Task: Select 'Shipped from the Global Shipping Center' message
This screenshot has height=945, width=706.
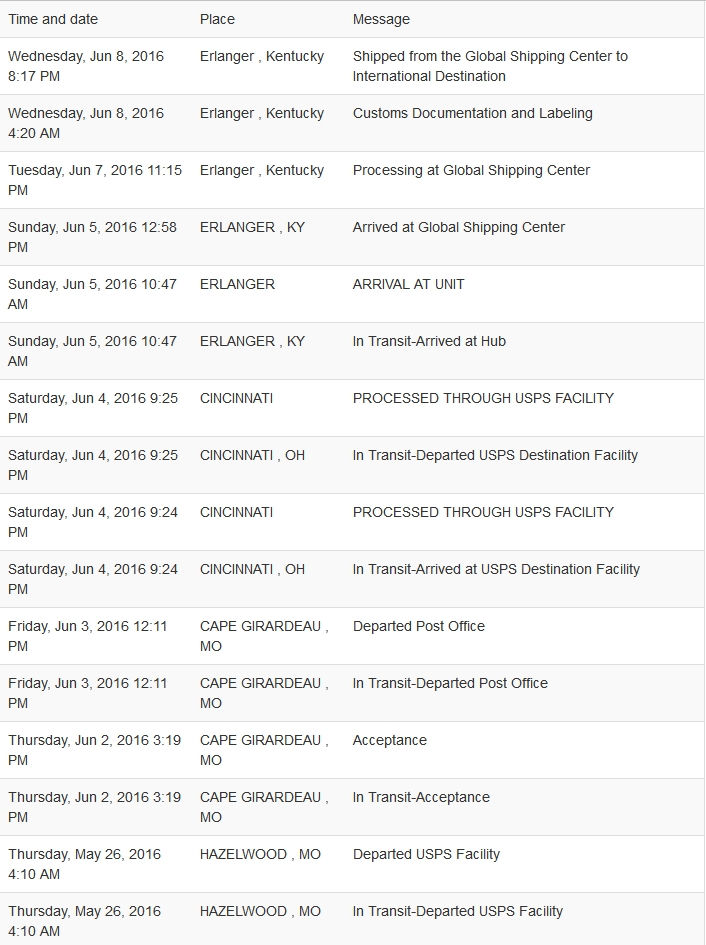Action: pyautogui.click(x=490, y=66)
